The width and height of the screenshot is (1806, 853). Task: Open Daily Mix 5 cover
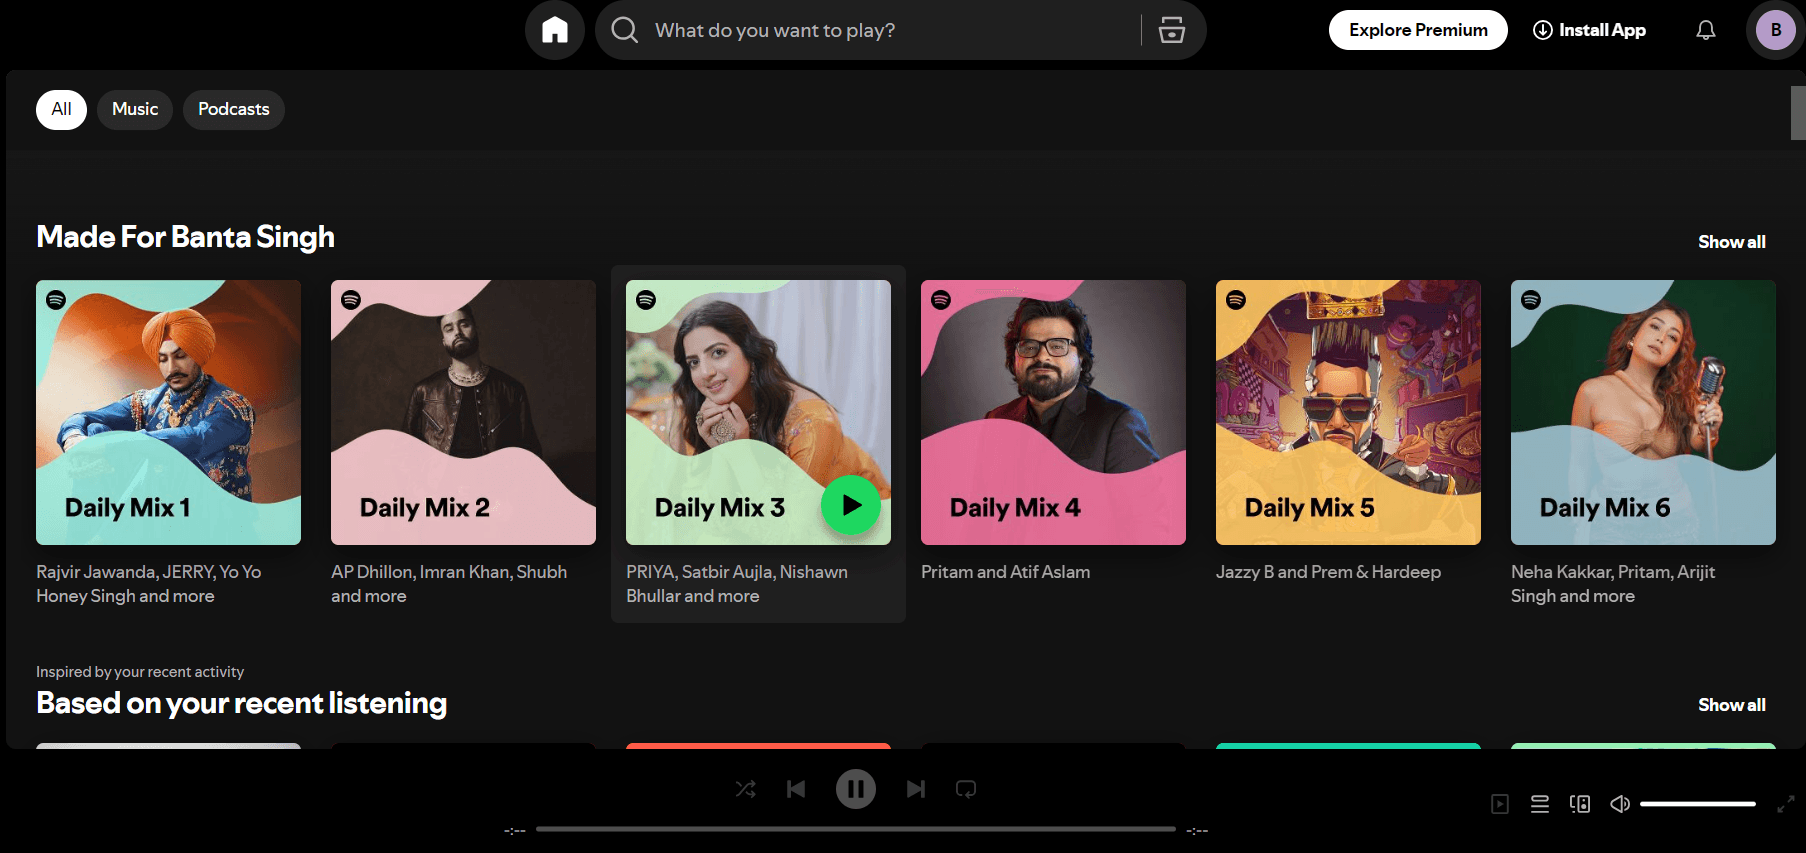coord(1348,412)
